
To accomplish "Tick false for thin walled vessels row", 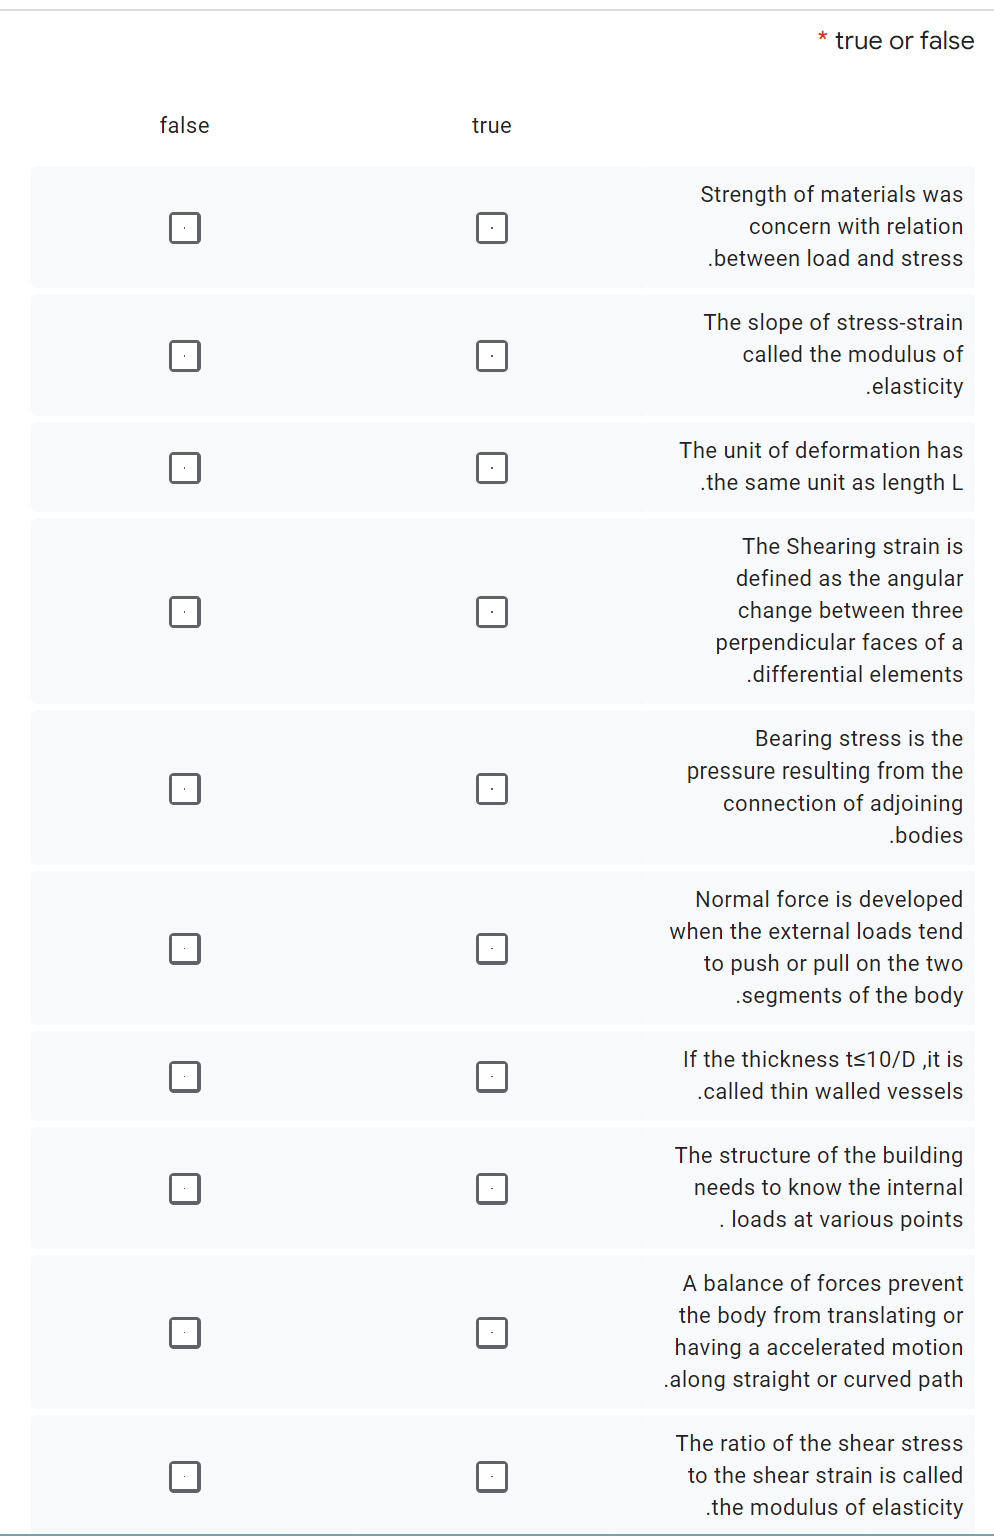I will pyautogui.click(x=185, y=1077).
